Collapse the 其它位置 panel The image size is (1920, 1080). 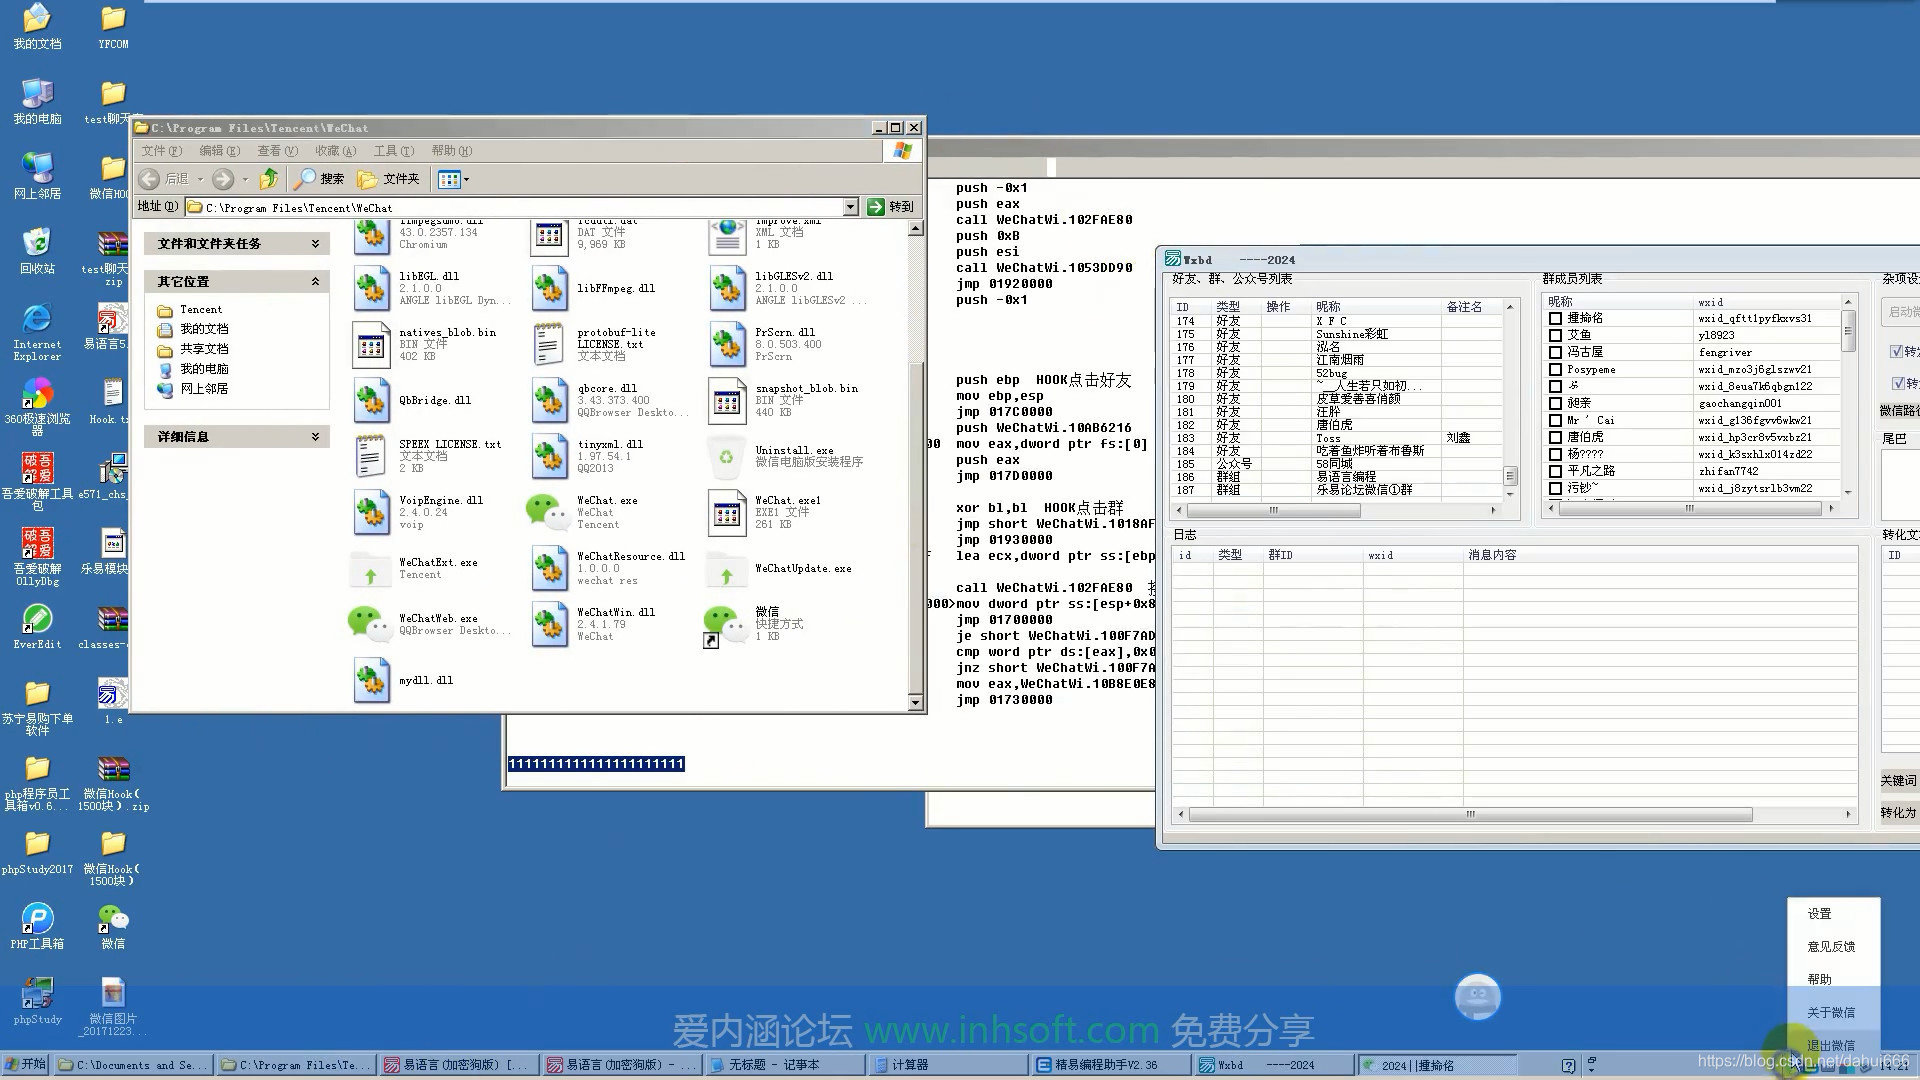(x=315, y=281)
